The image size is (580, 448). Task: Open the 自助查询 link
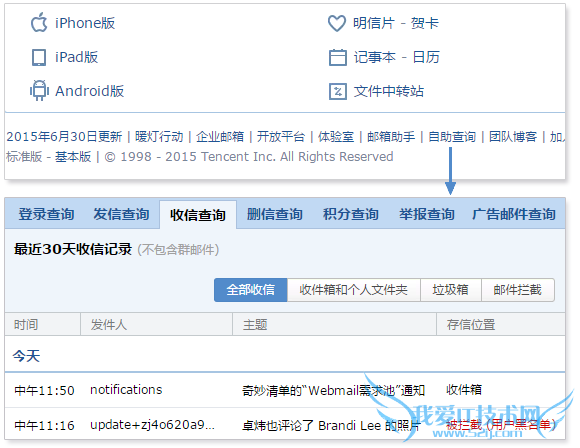[452, 137]
